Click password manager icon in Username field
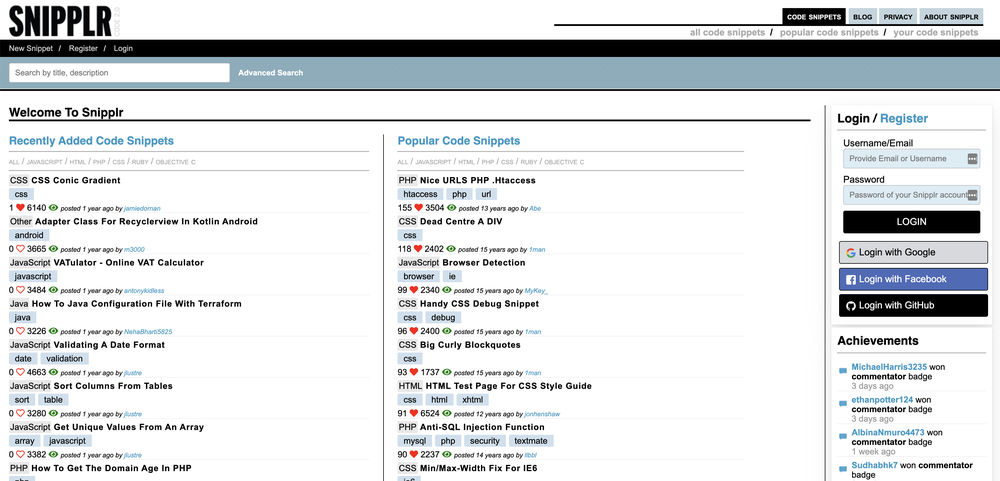 [x=972, y=159]
